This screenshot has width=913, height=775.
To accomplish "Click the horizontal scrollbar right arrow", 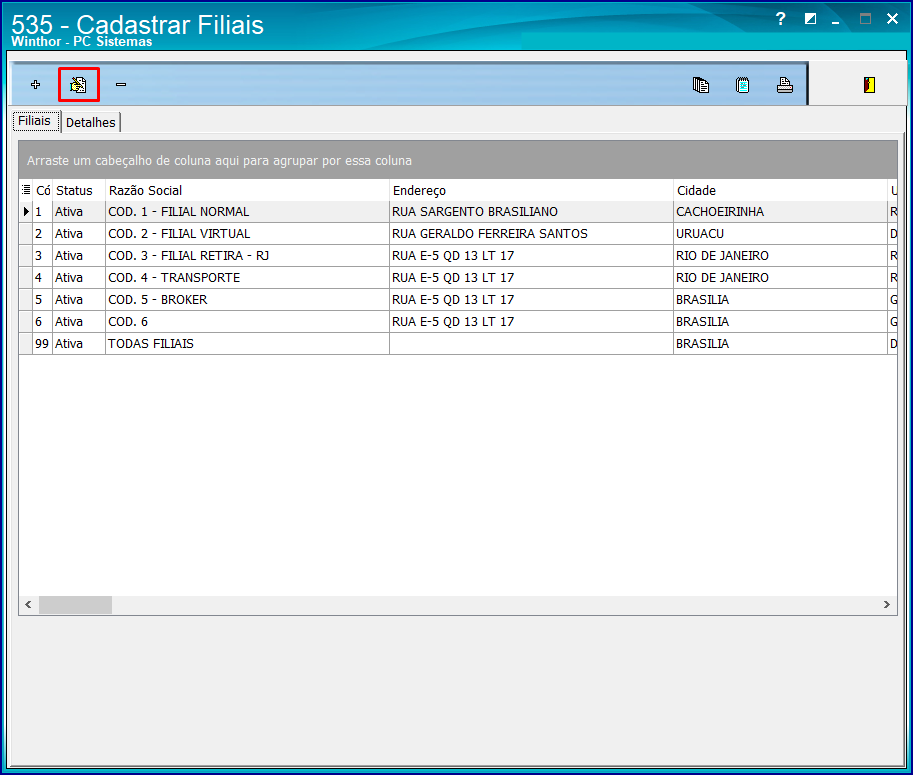I will pyautogui.click(x=887, y=604).
